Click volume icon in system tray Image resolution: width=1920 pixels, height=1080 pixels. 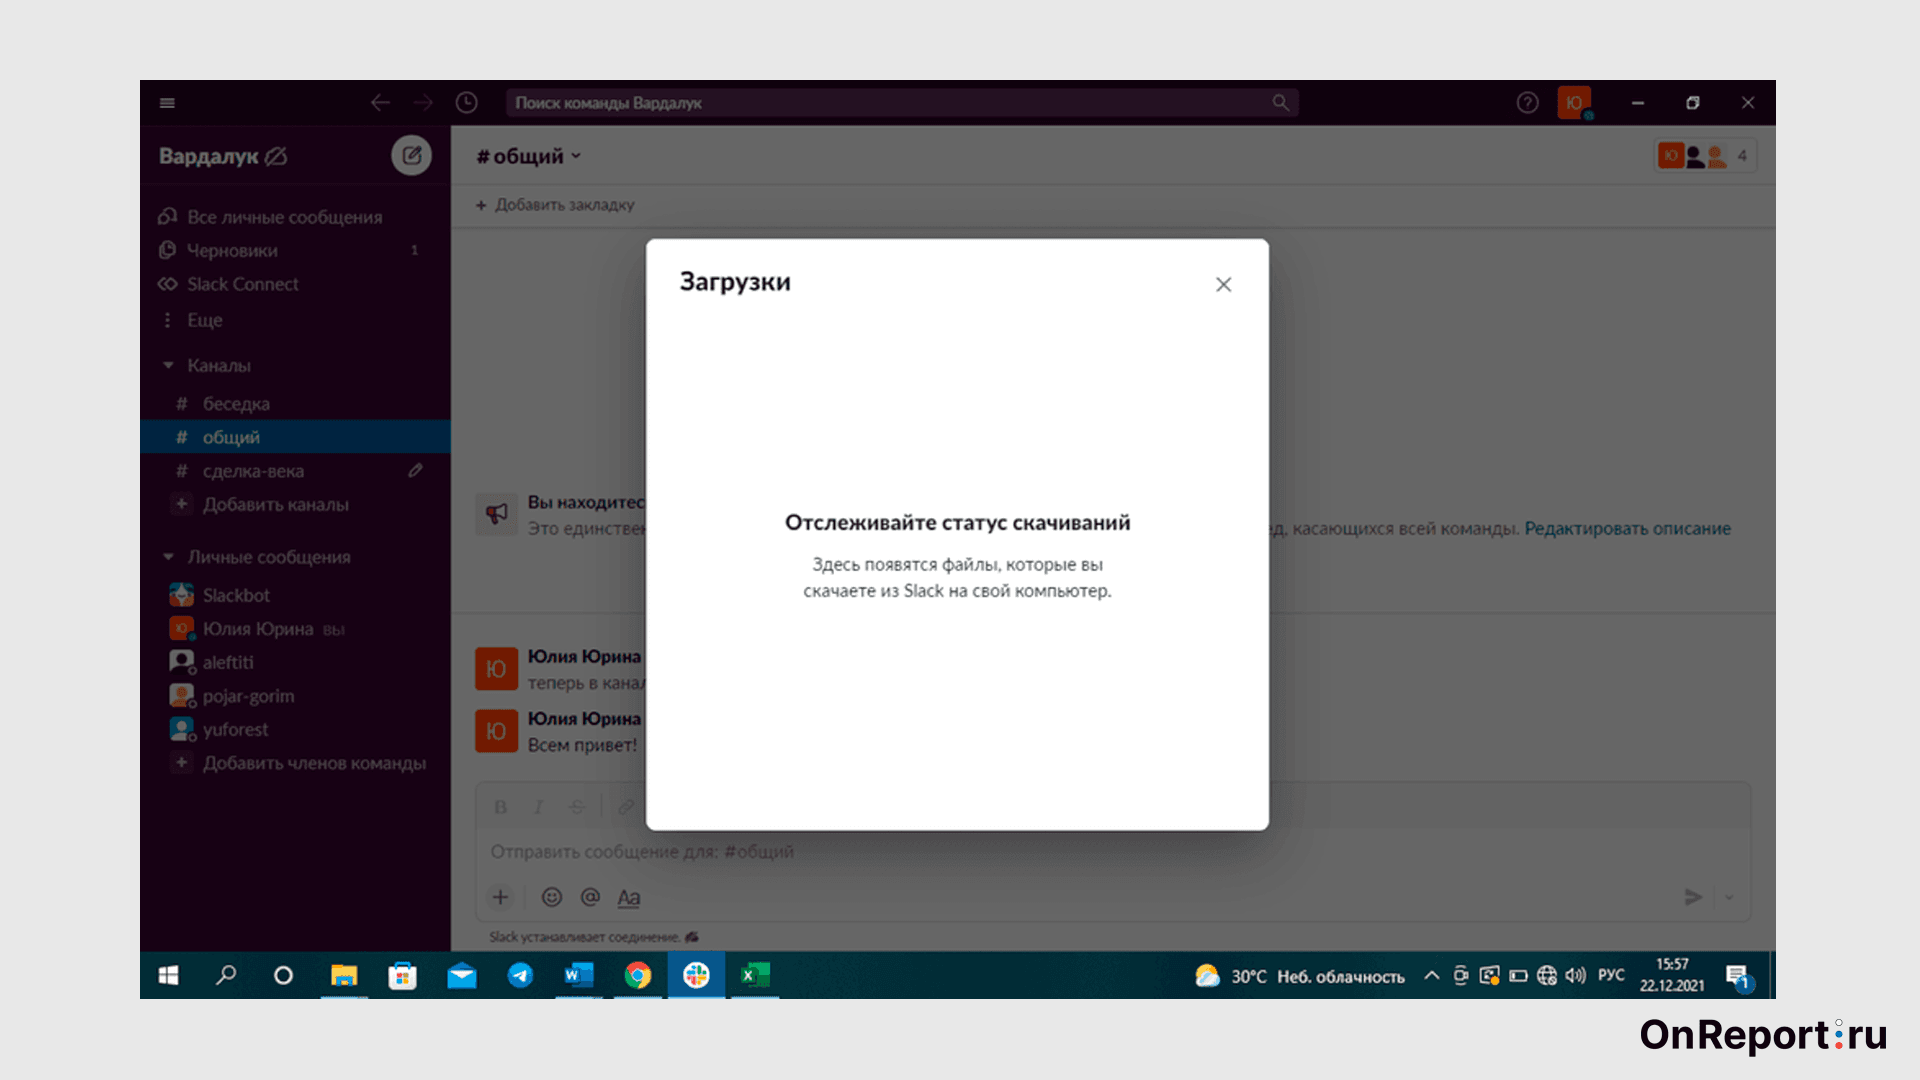click(x=1576, y=975)
